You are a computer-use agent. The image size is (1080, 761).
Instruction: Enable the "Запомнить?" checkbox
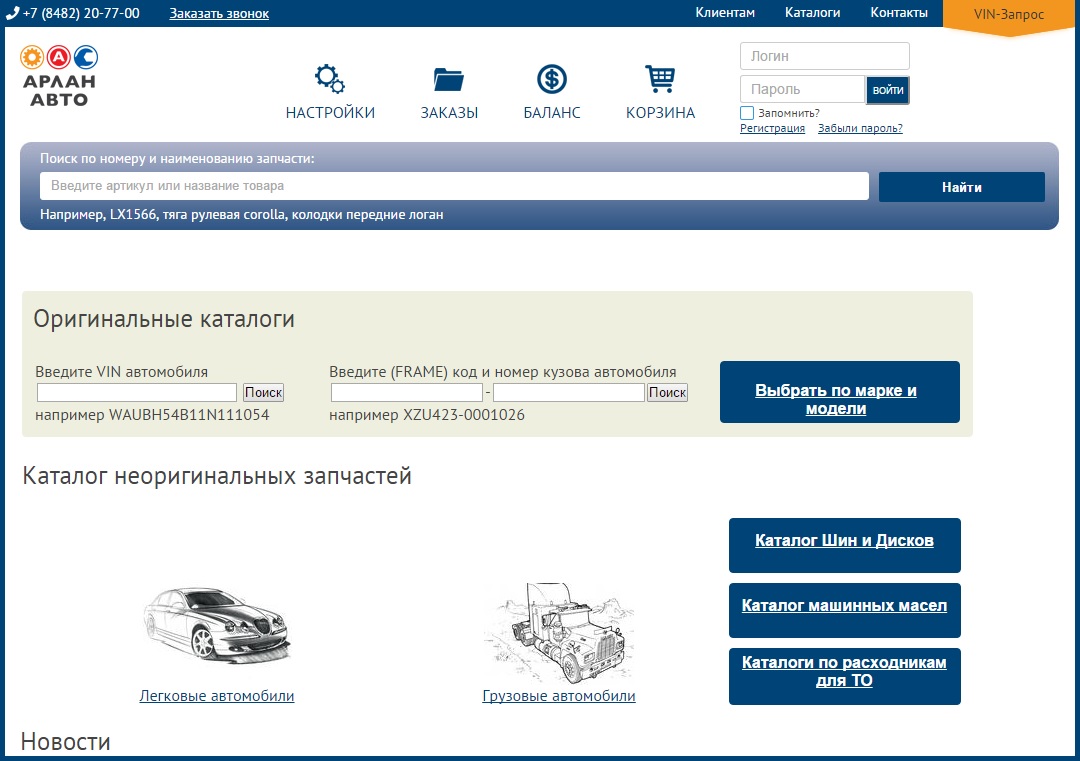click(x=747, y=113)
